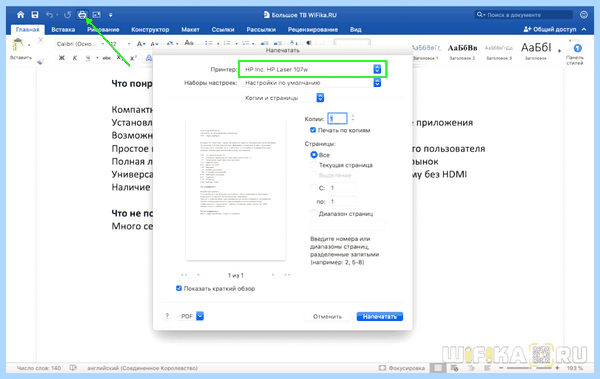The image size is (600, 379).
Task: Click the smiley feedback icon
Action: 584,15
